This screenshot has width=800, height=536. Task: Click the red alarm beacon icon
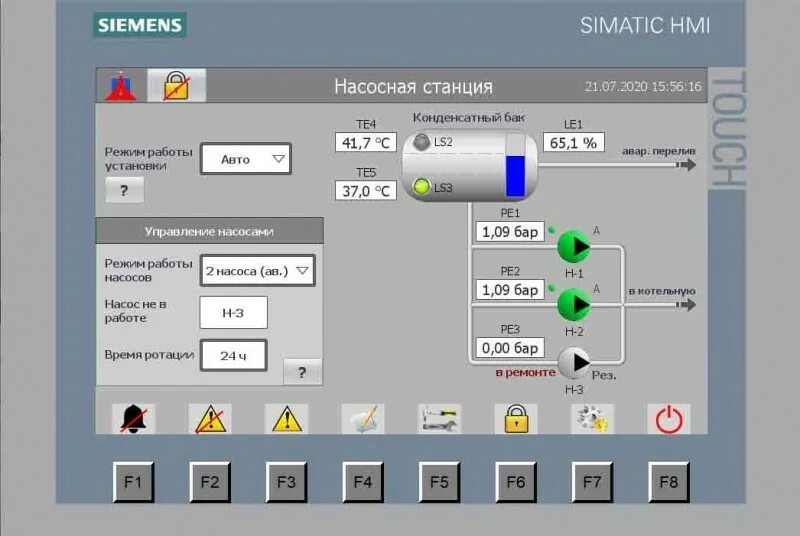[121, 86]
